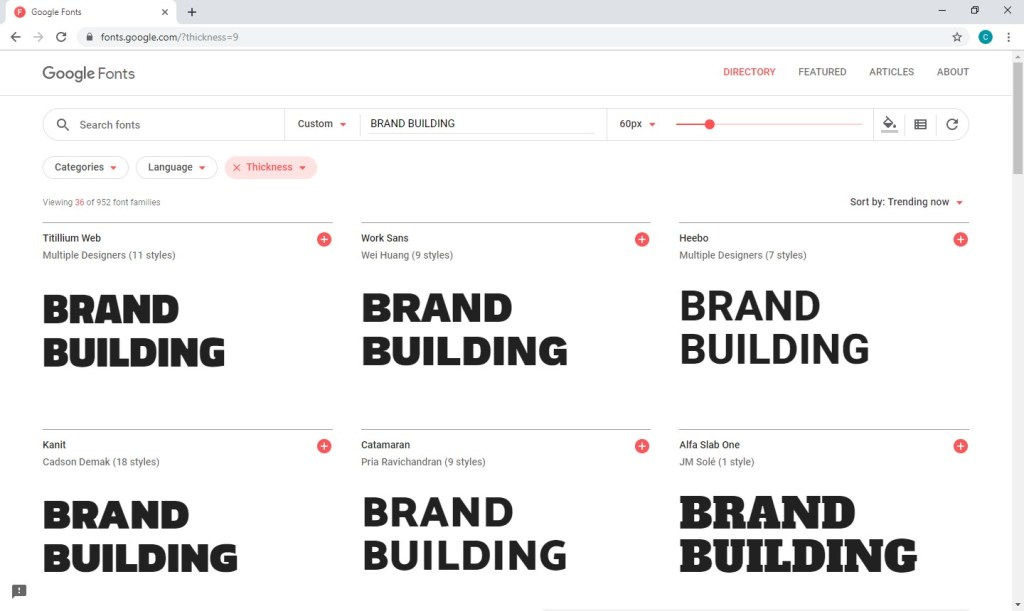Add Alfa Slab One to selection
This screenshot has height=611, width=1024.
click(960, 446)
